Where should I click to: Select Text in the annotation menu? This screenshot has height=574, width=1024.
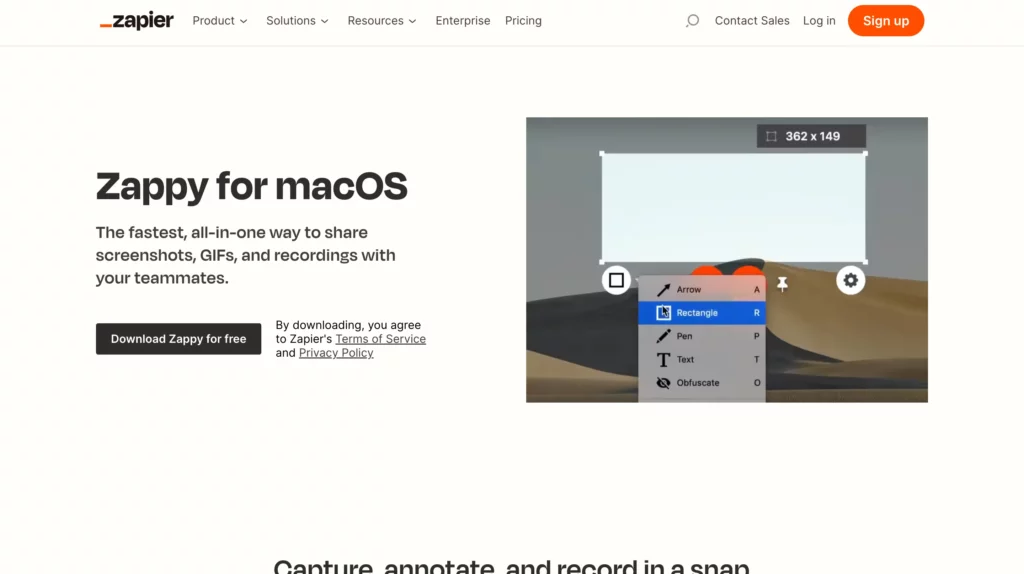point(701,360)
